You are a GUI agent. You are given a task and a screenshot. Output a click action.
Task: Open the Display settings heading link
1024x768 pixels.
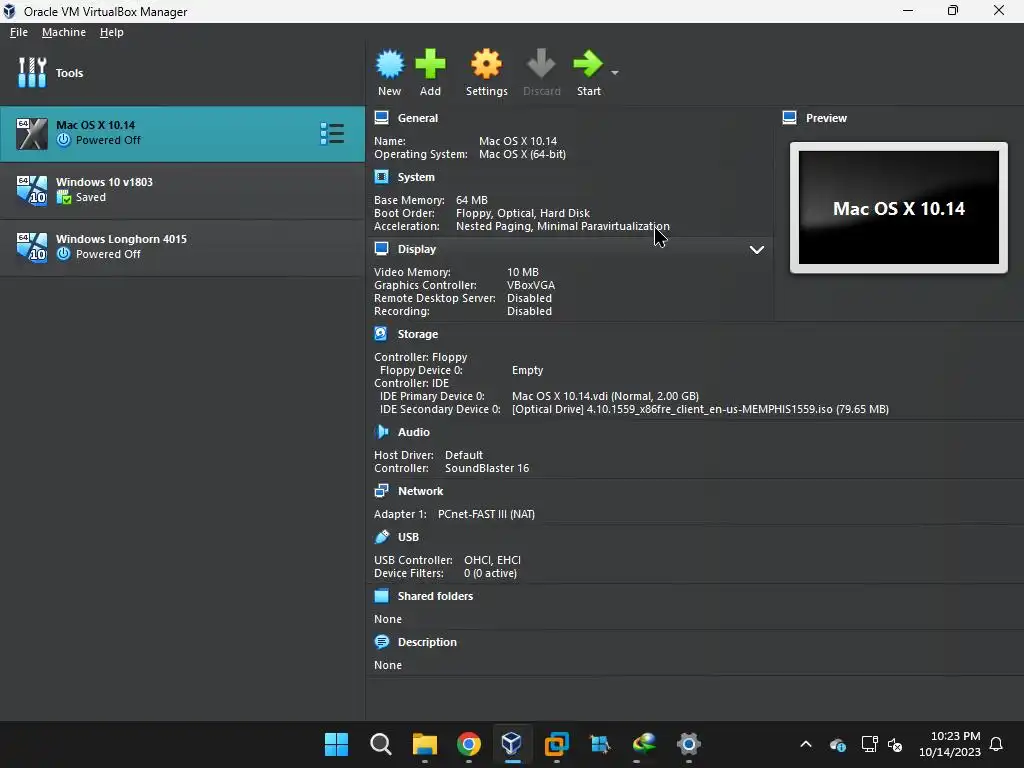coord(417,249)
